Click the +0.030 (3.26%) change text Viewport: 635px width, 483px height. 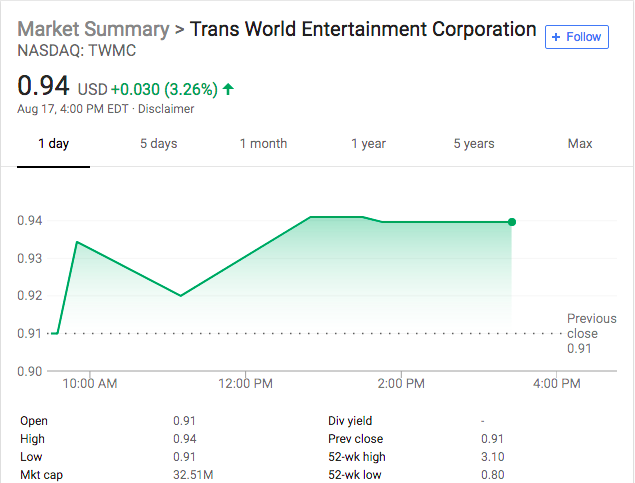tap(164, 89)
